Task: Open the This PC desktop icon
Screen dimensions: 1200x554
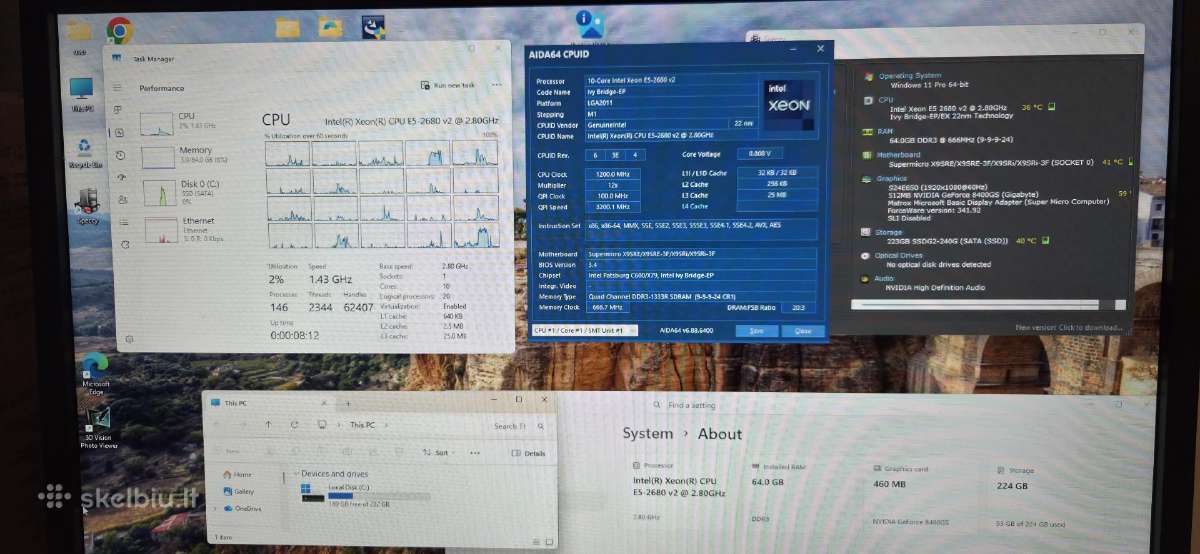Action: pos(81,94)
